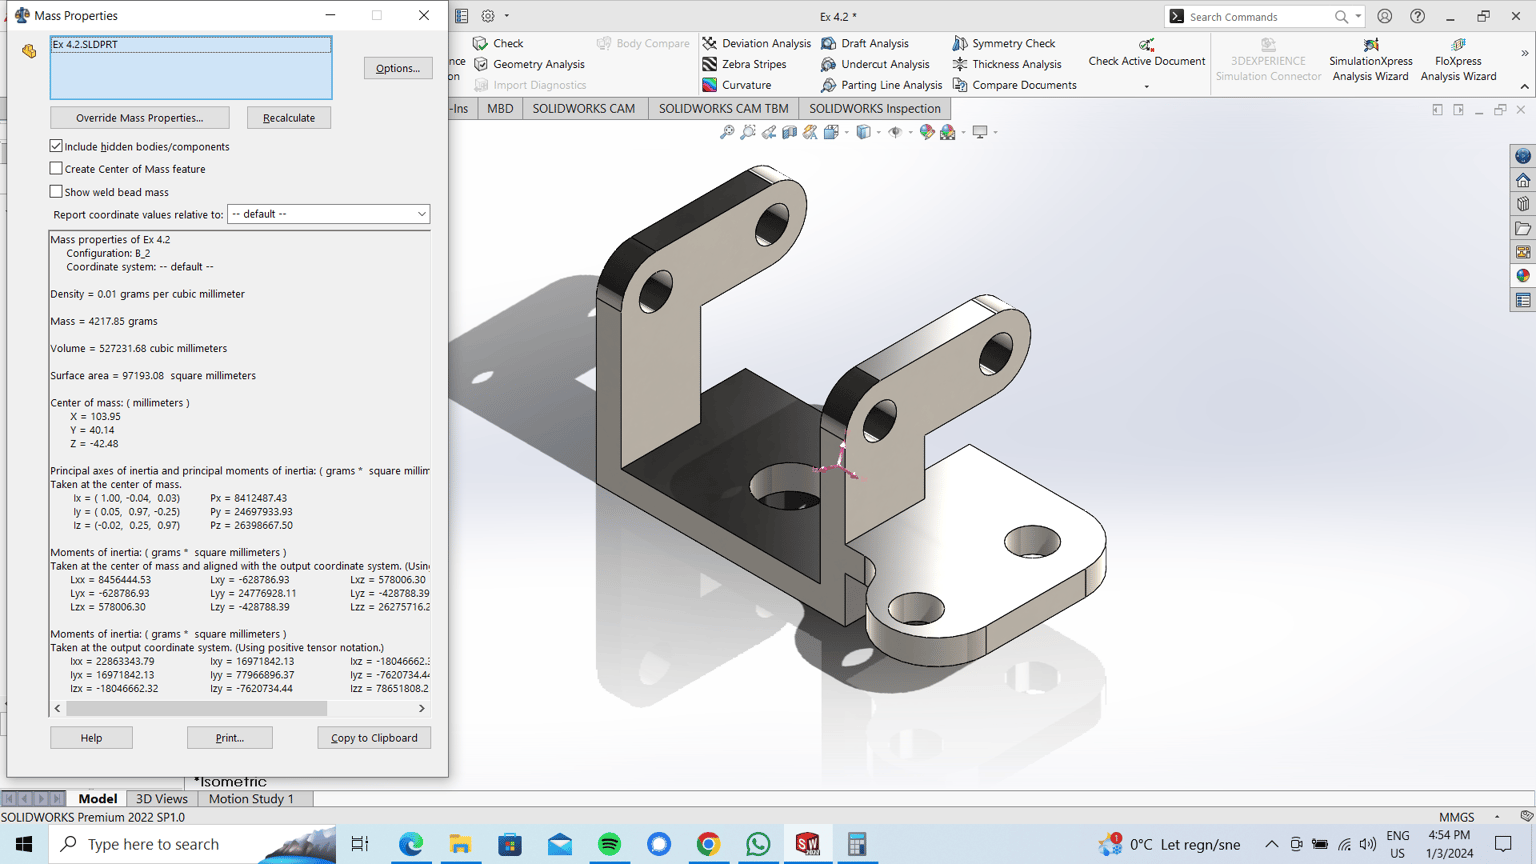
Task: Open Google Chrome from taskbar
Action: tap(708, 844)
